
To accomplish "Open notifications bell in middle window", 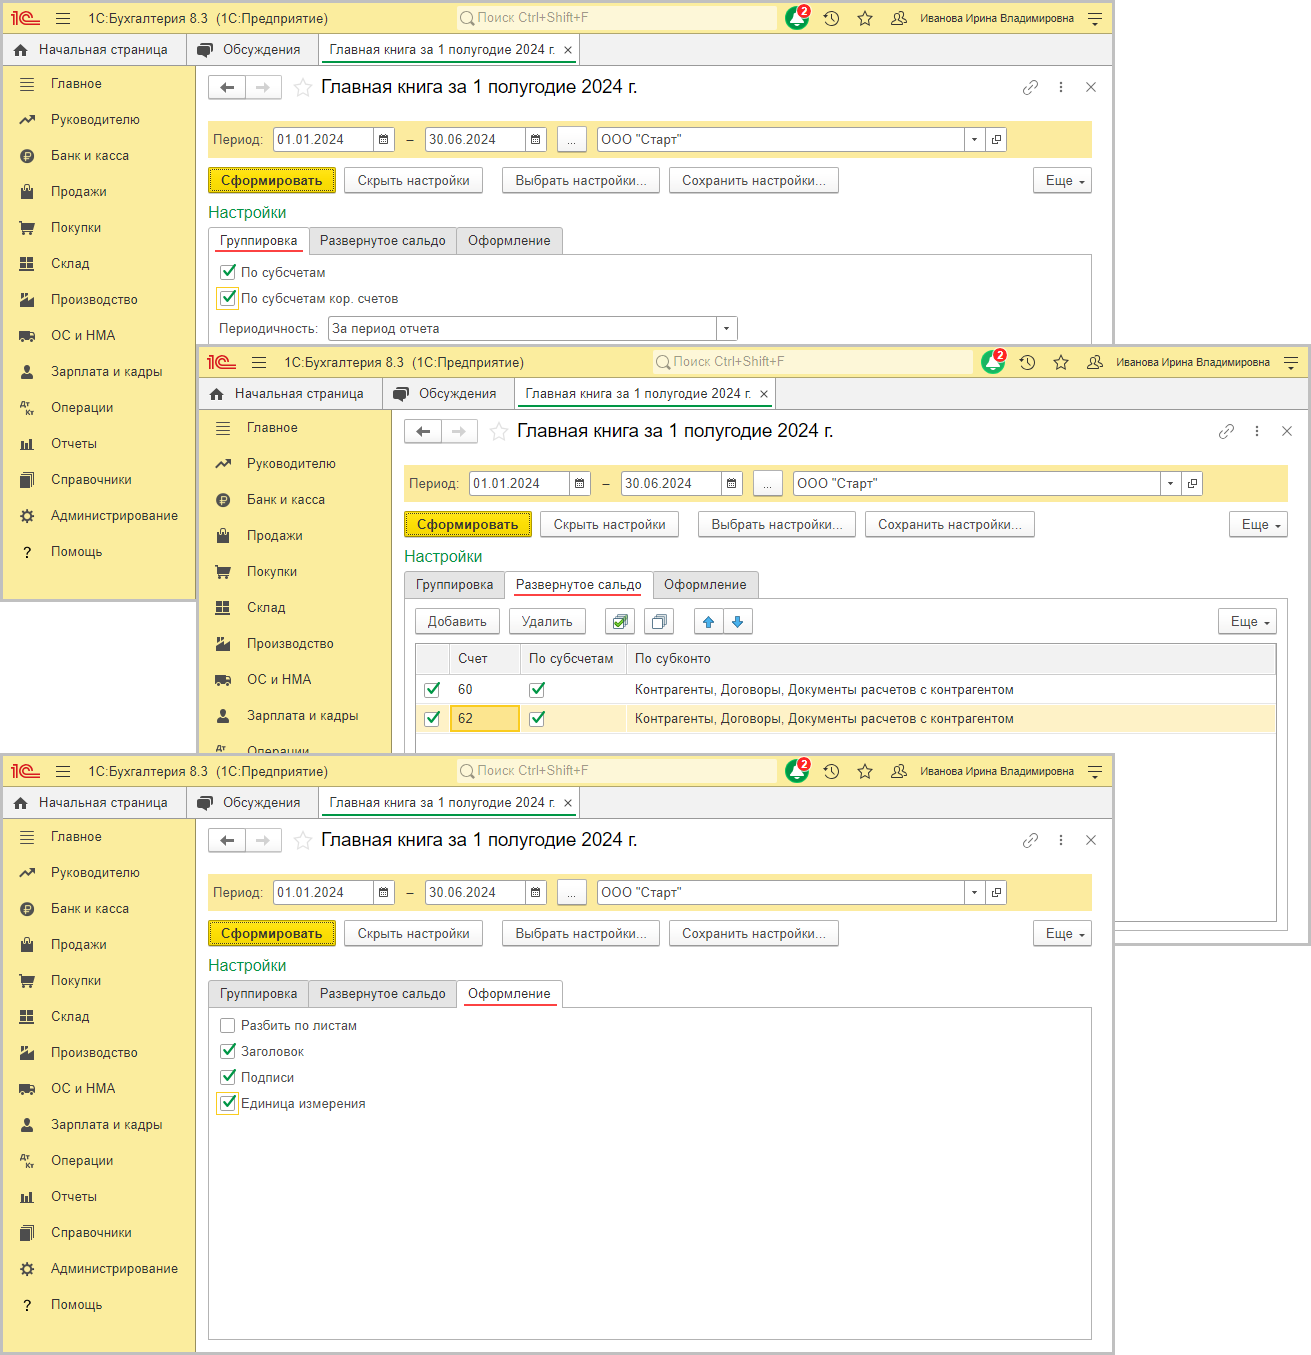I will (x=993, y=362).
